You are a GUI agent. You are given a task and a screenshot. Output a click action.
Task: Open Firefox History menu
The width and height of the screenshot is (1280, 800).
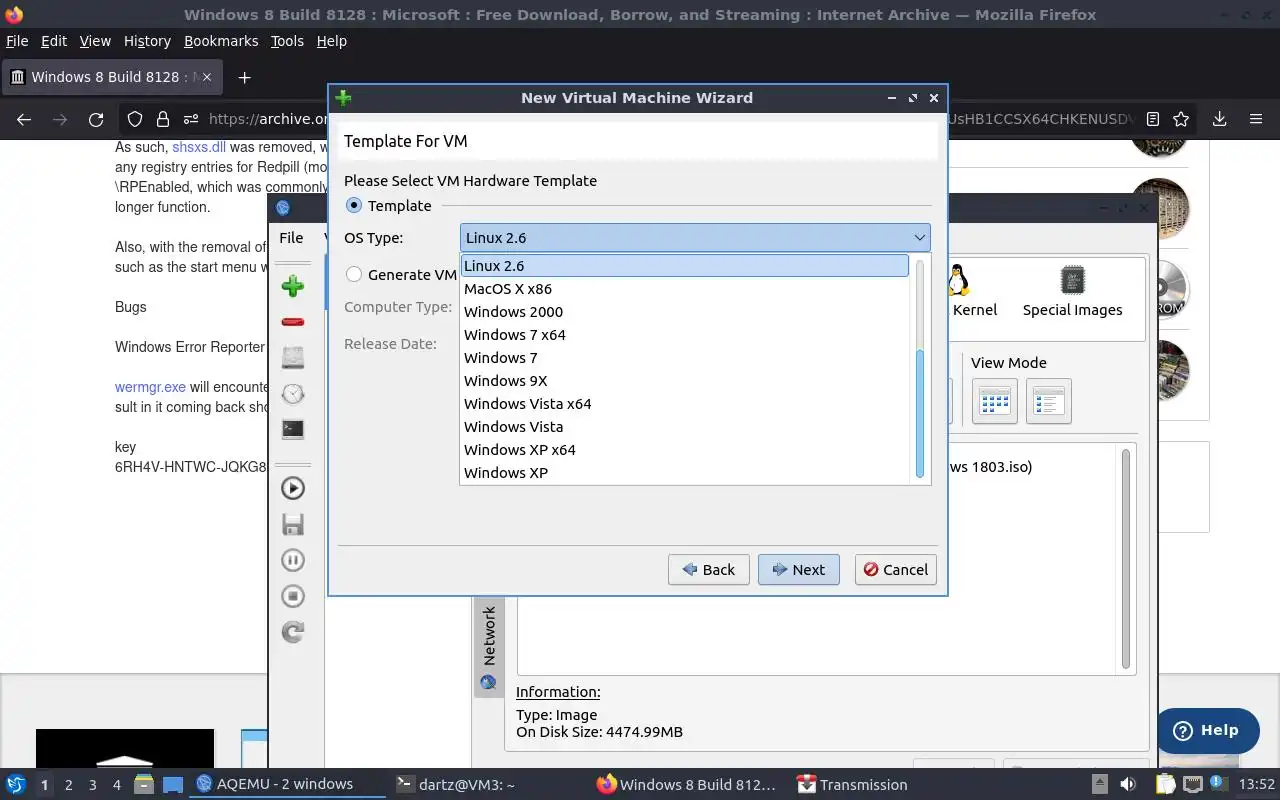pos(147,41)
